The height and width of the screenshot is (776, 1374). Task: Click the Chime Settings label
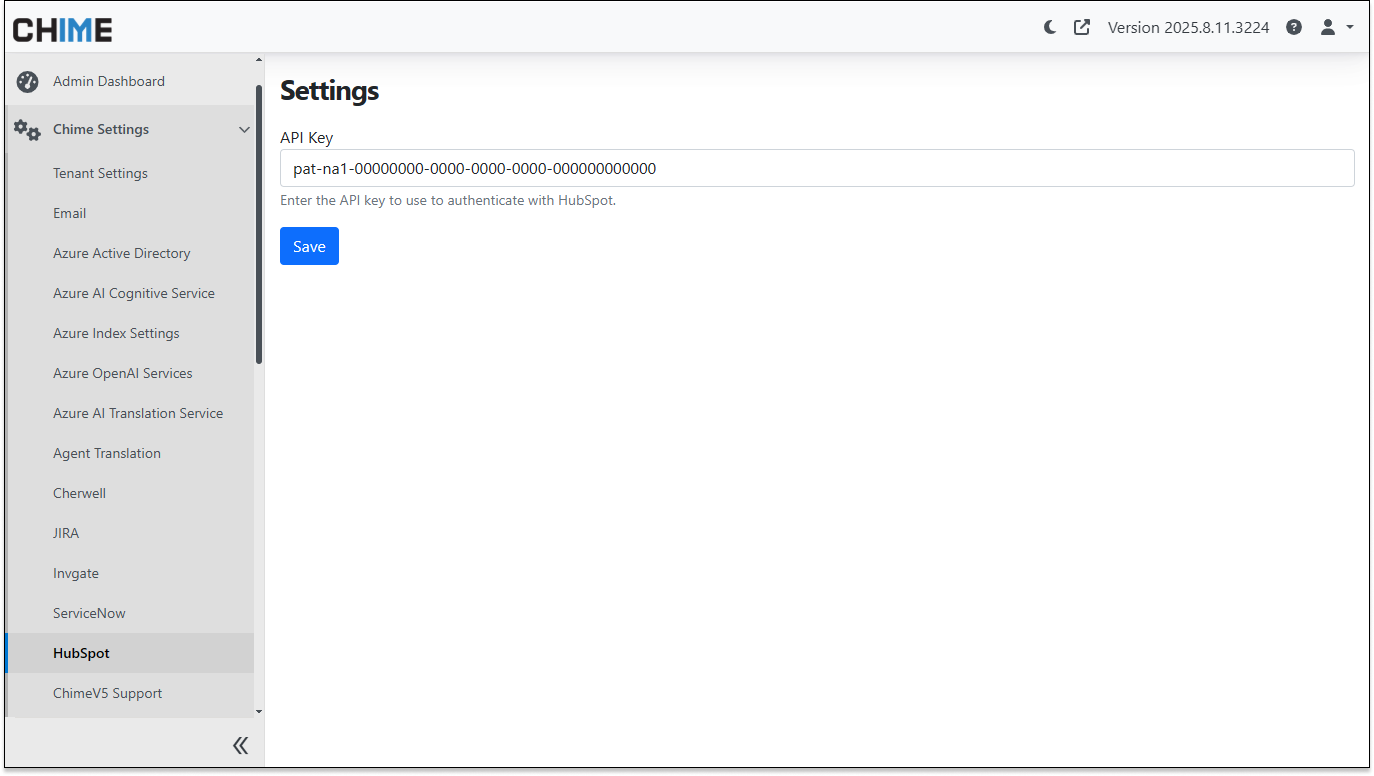[x=101, y=130]
